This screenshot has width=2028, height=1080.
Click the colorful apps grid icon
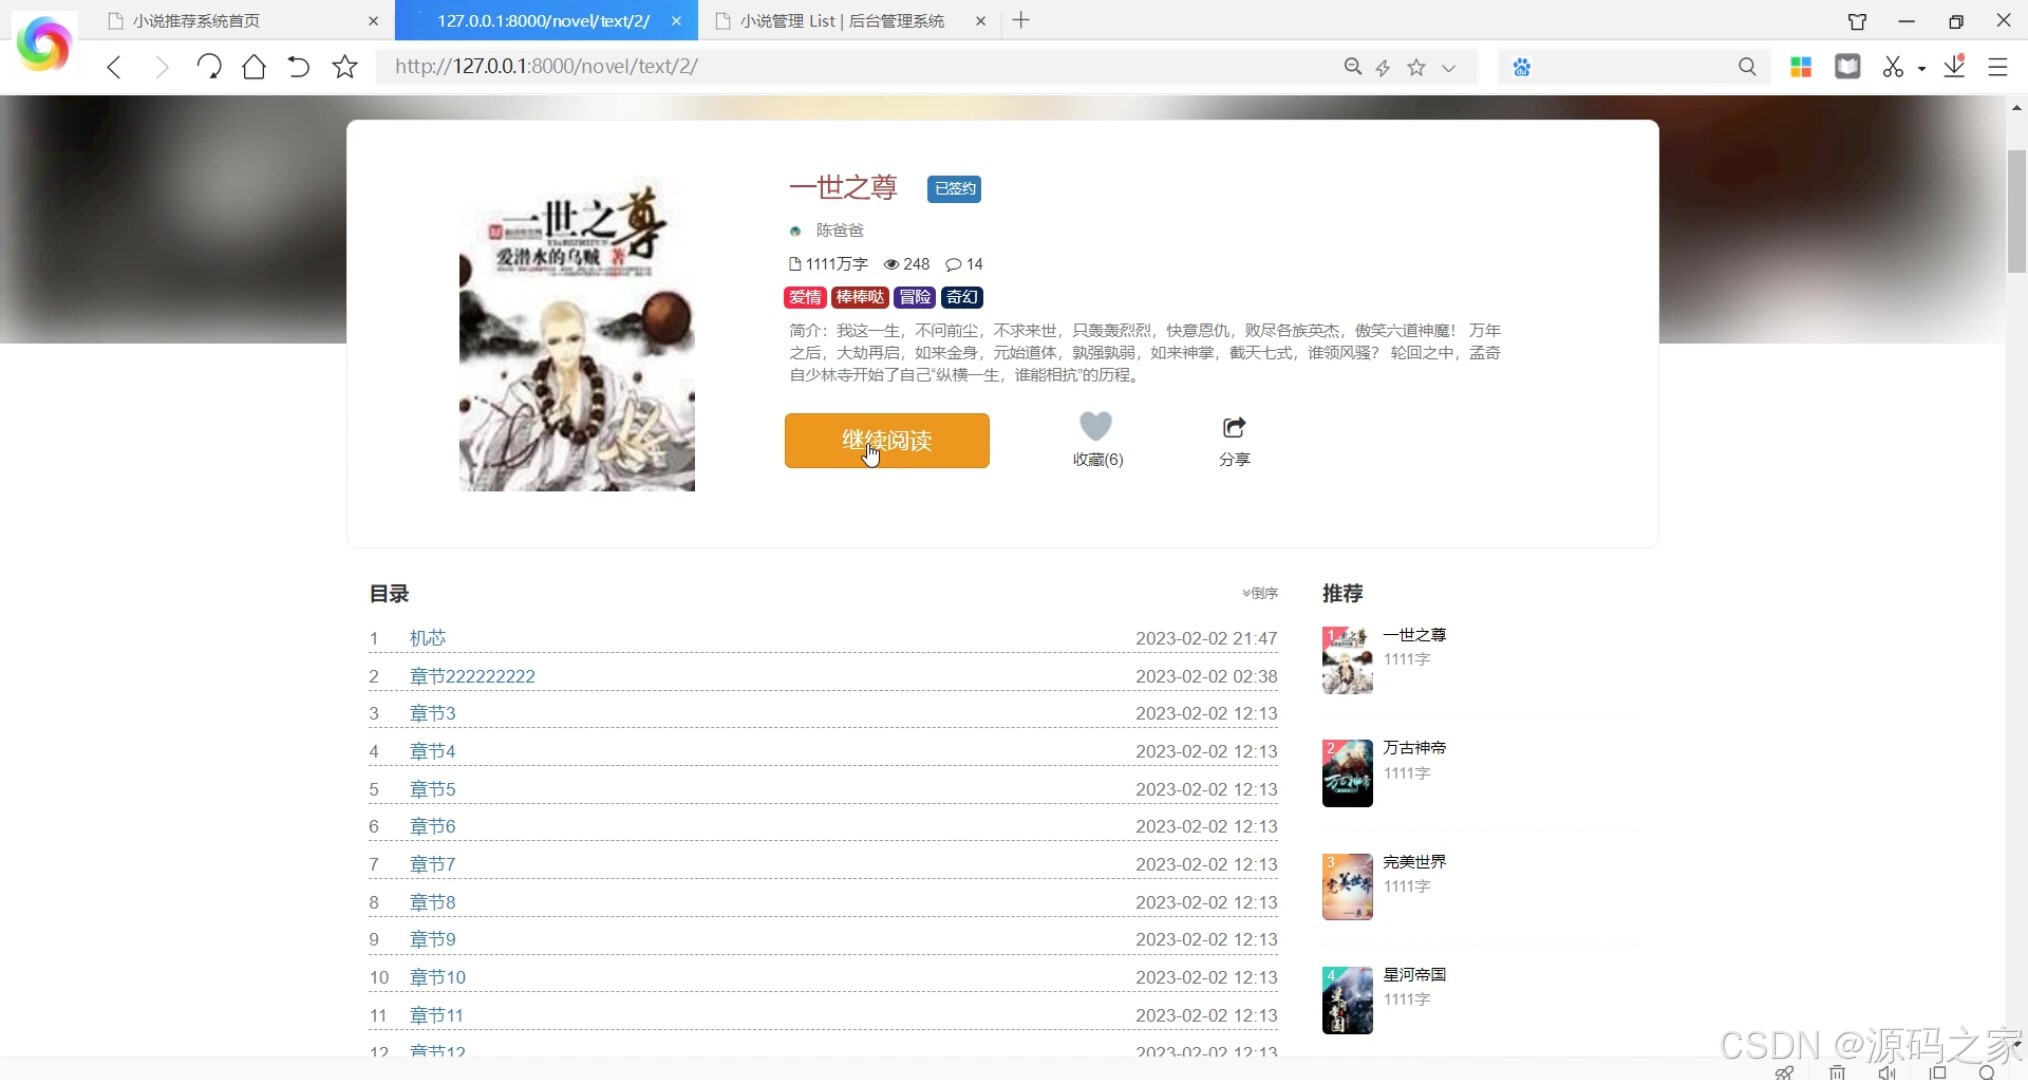pos(1800,67)
